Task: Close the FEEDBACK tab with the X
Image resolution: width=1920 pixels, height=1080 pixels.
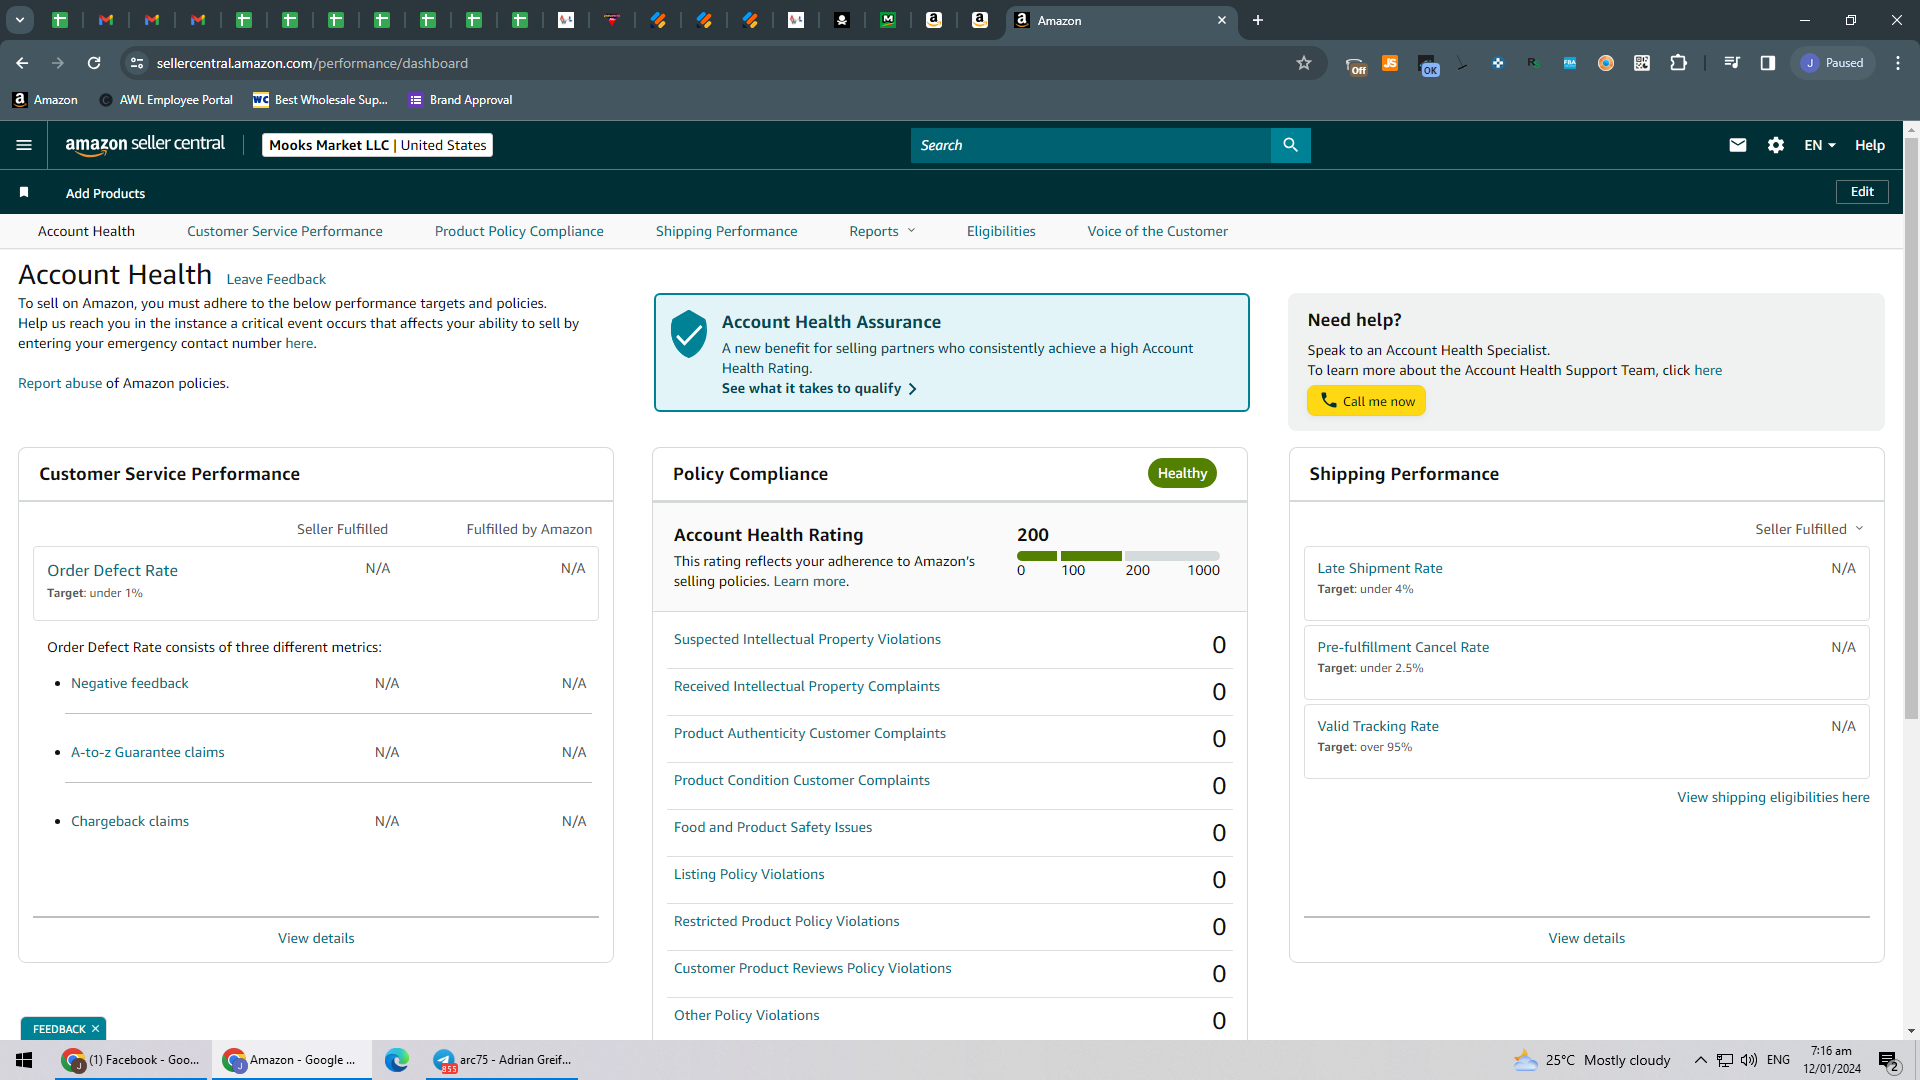Action: 96,1029
